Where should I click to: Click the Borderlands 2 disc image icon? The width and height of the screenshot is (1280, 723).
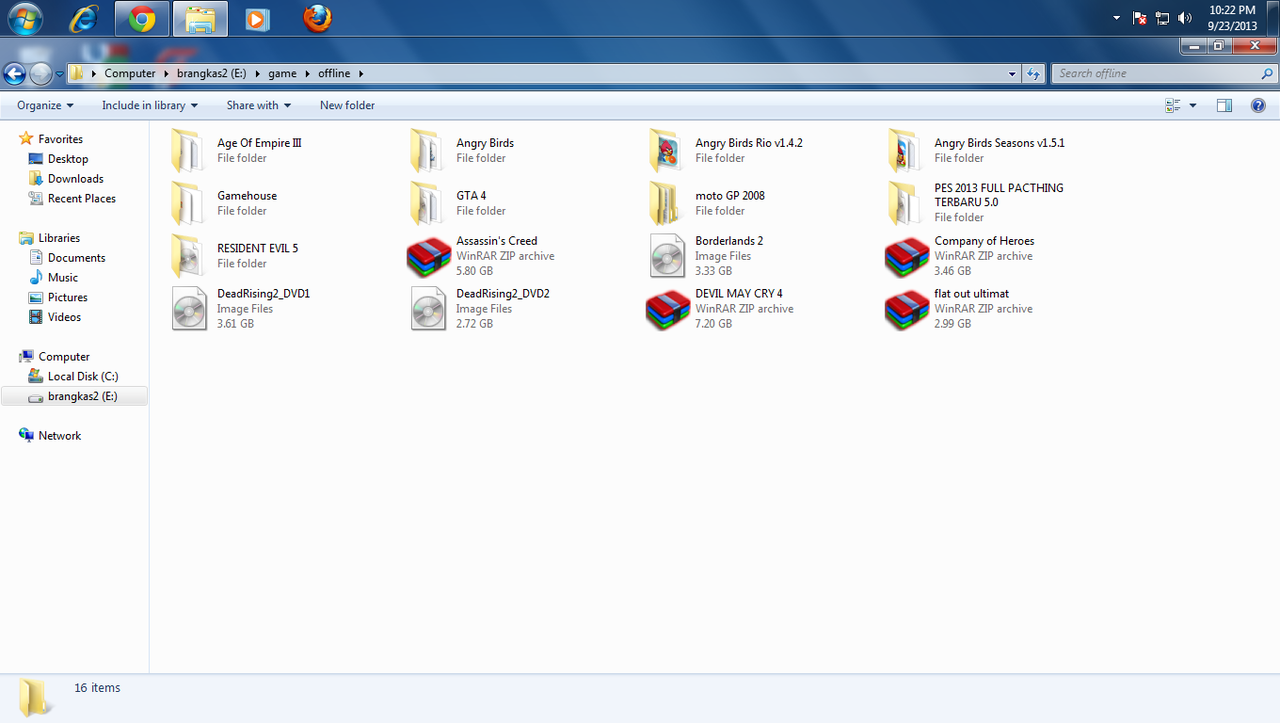667,257
